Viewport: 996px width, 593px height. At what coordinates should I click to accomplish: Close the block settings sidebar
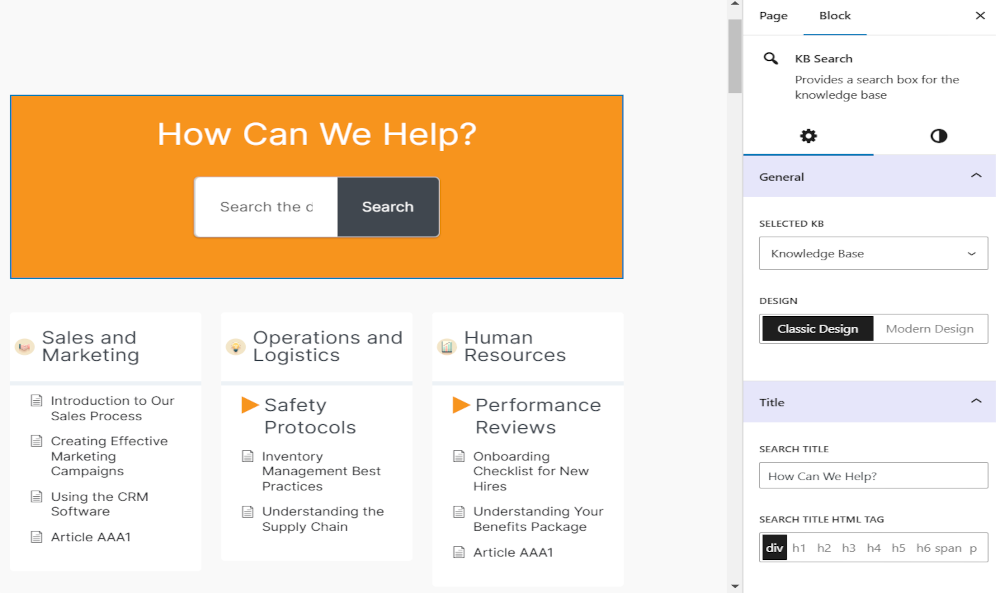click(980, 16)
